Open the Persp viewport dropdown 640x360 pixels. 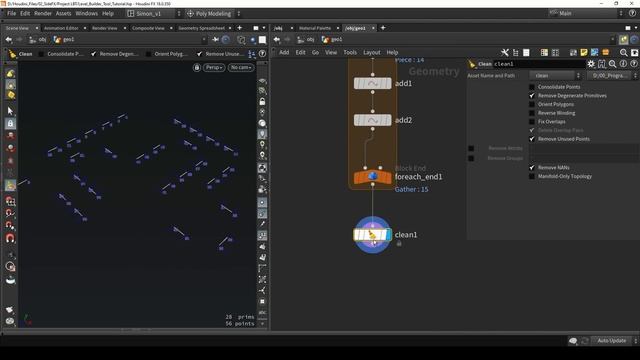pos(214,67)
